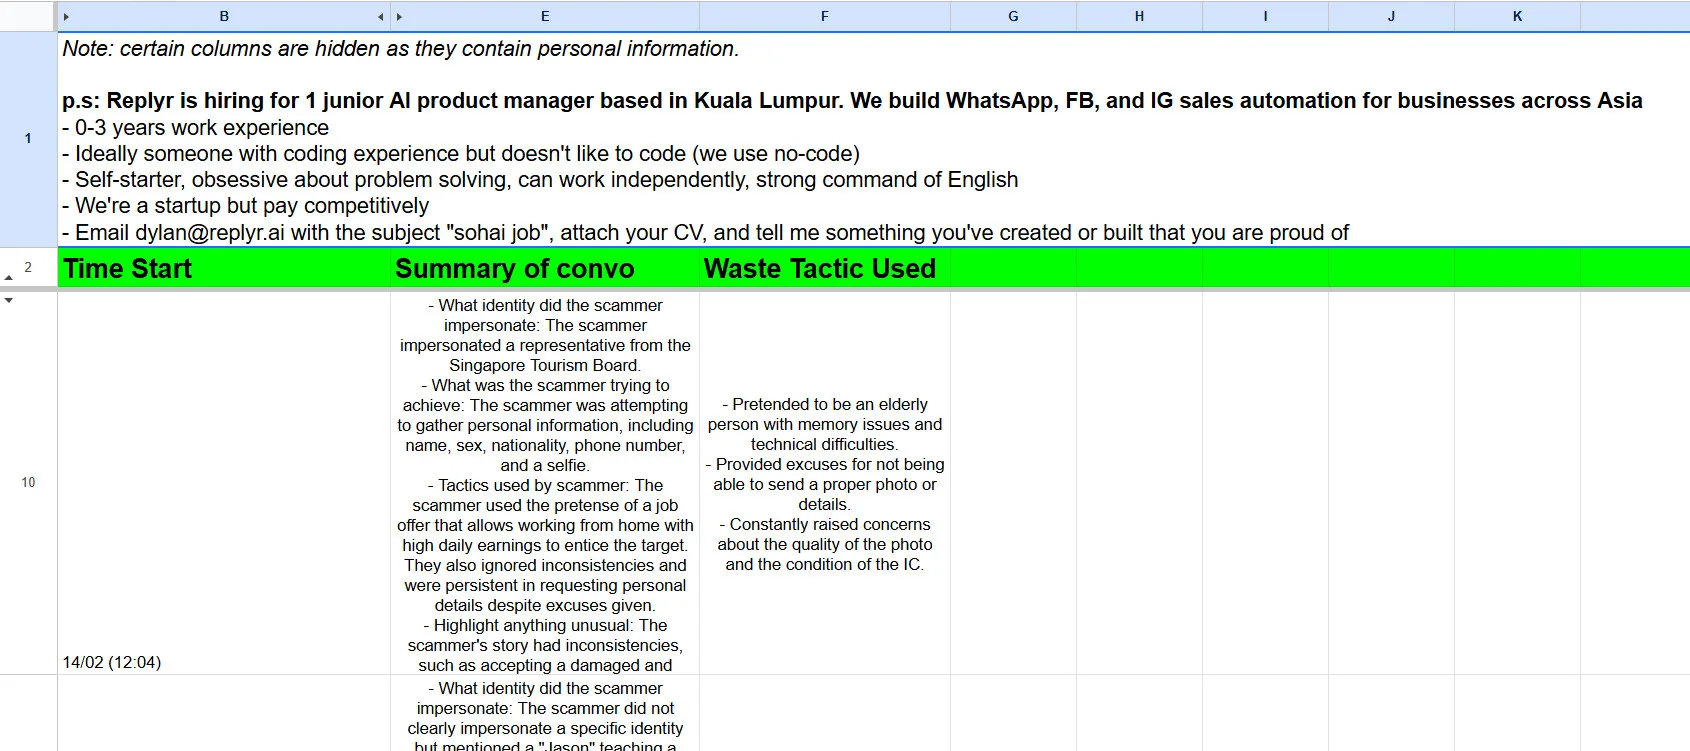
Task: Click the "Time Start" header cell
Action: 224,269
